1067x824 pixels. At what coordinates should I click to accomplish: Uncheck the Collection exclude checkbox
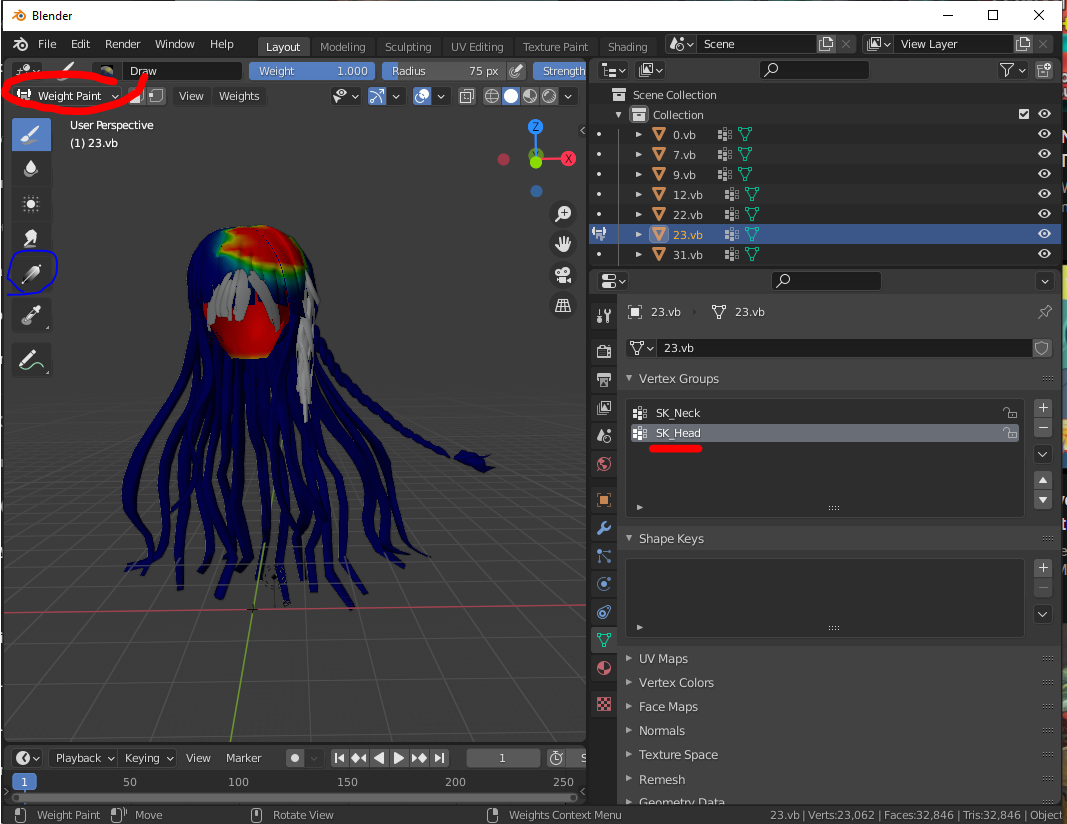[x=1023, y=114]
